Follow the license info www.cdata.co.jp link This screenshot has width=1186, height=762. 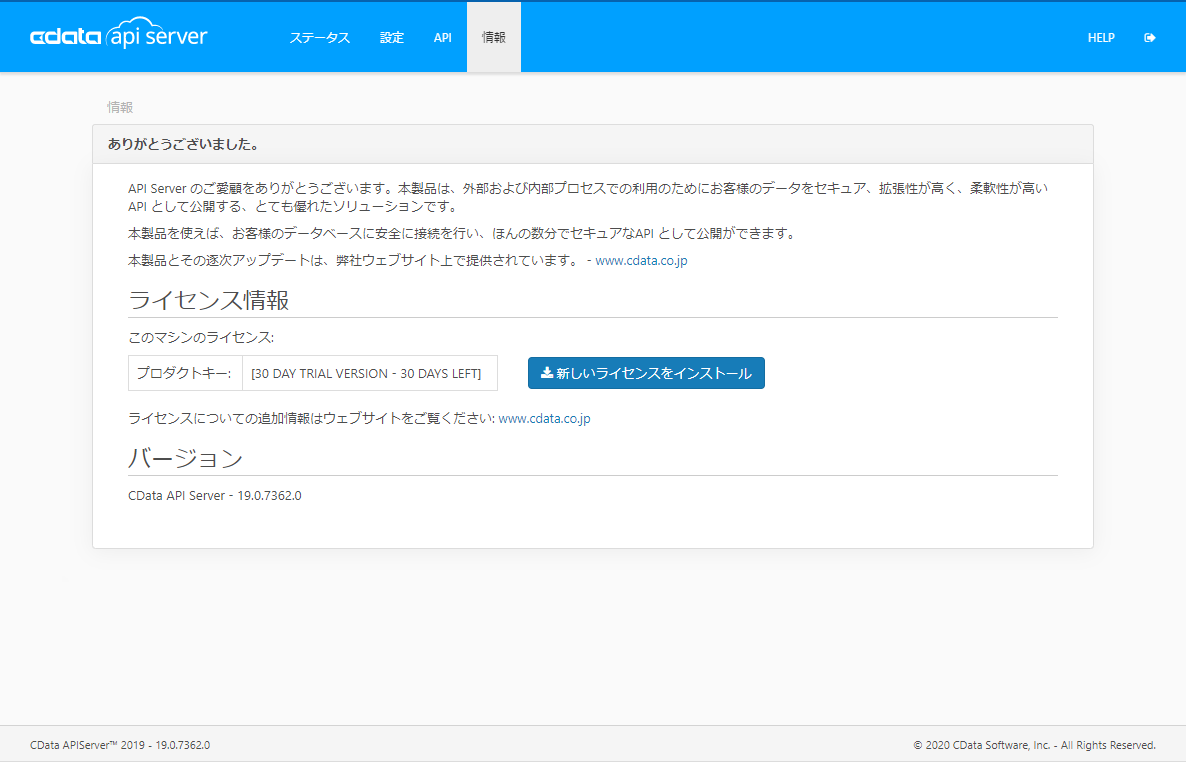(x=543, y=418)
